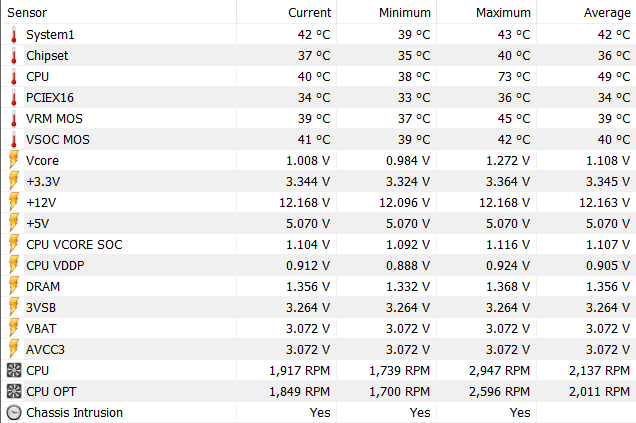636x423 pixels.
Task: Select the CPU VCORE SOC sensor row
Action: point(74,244)
